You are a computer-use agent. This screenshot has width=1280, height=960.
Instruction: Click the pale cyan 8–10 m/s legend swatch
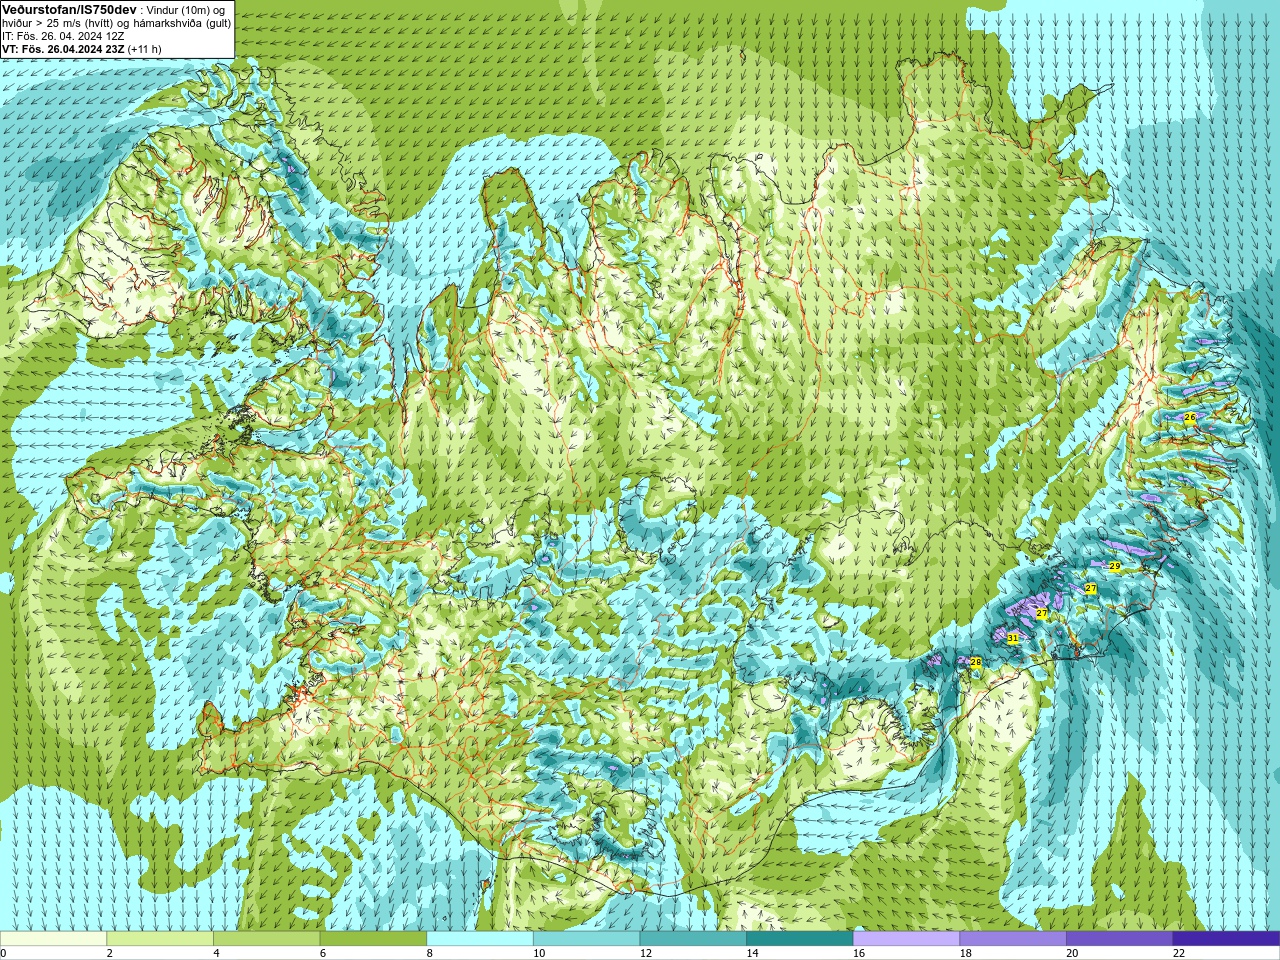(480, 939)
